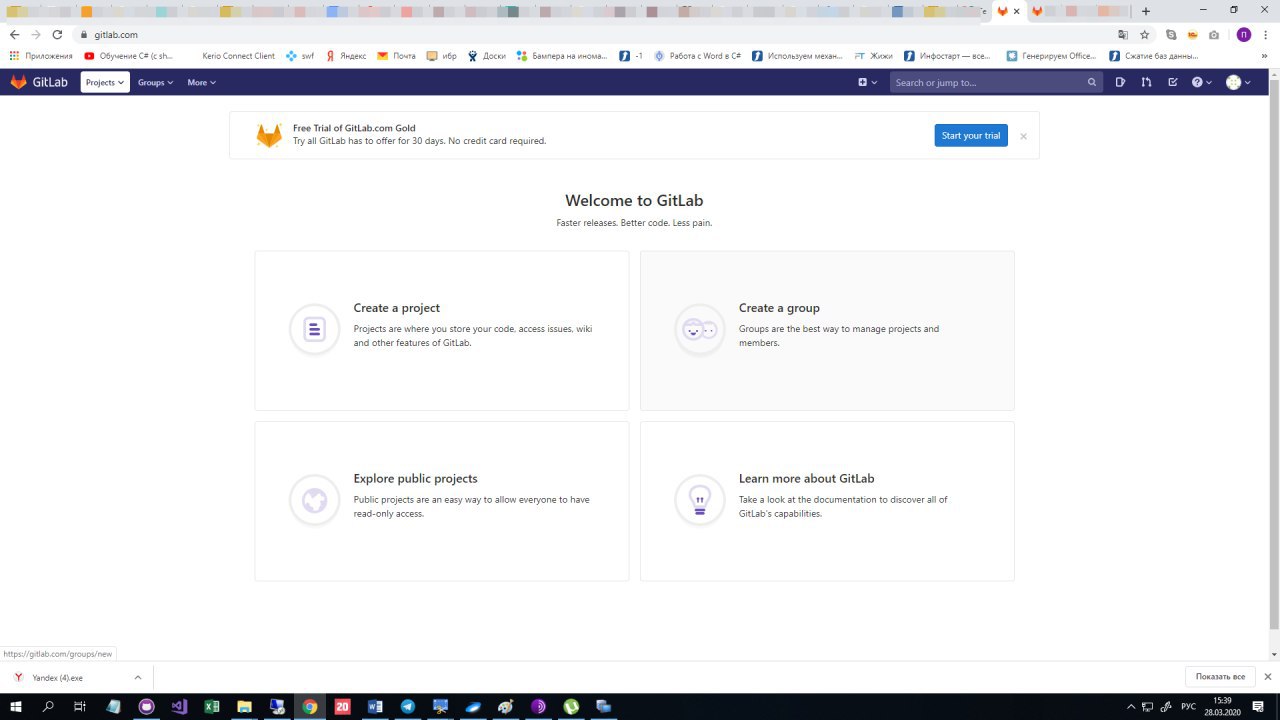This screenshot has height=720, width=1280.
Task: Click the GitLab fox logo in navbar
Action: [18, 82]
